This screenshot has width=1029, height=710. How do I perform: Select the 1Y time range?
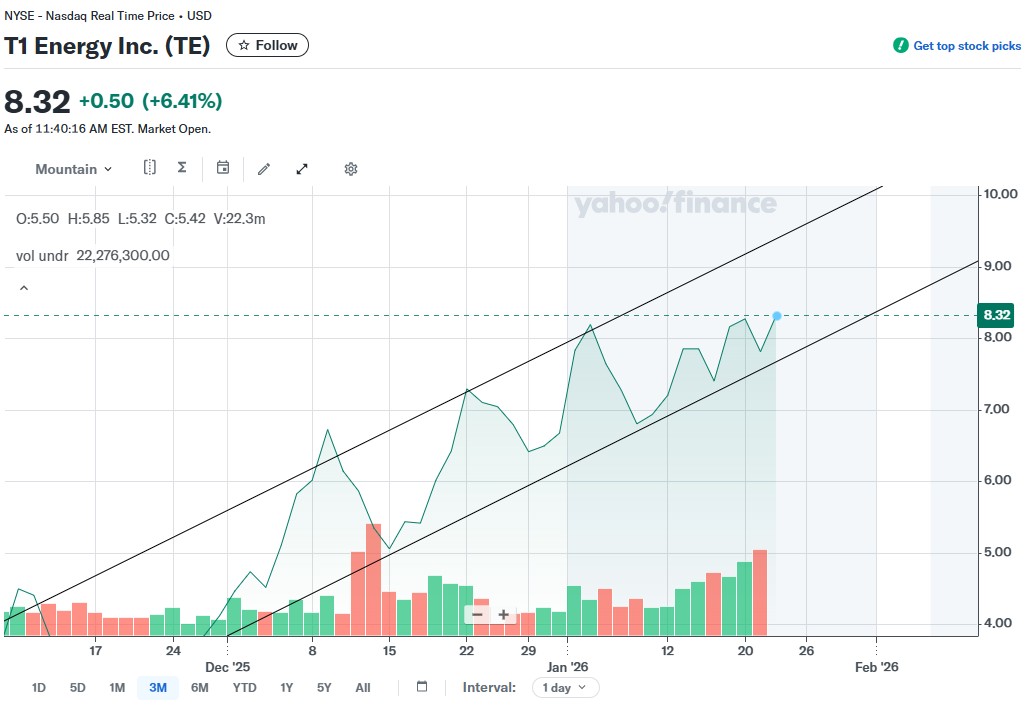287,687
